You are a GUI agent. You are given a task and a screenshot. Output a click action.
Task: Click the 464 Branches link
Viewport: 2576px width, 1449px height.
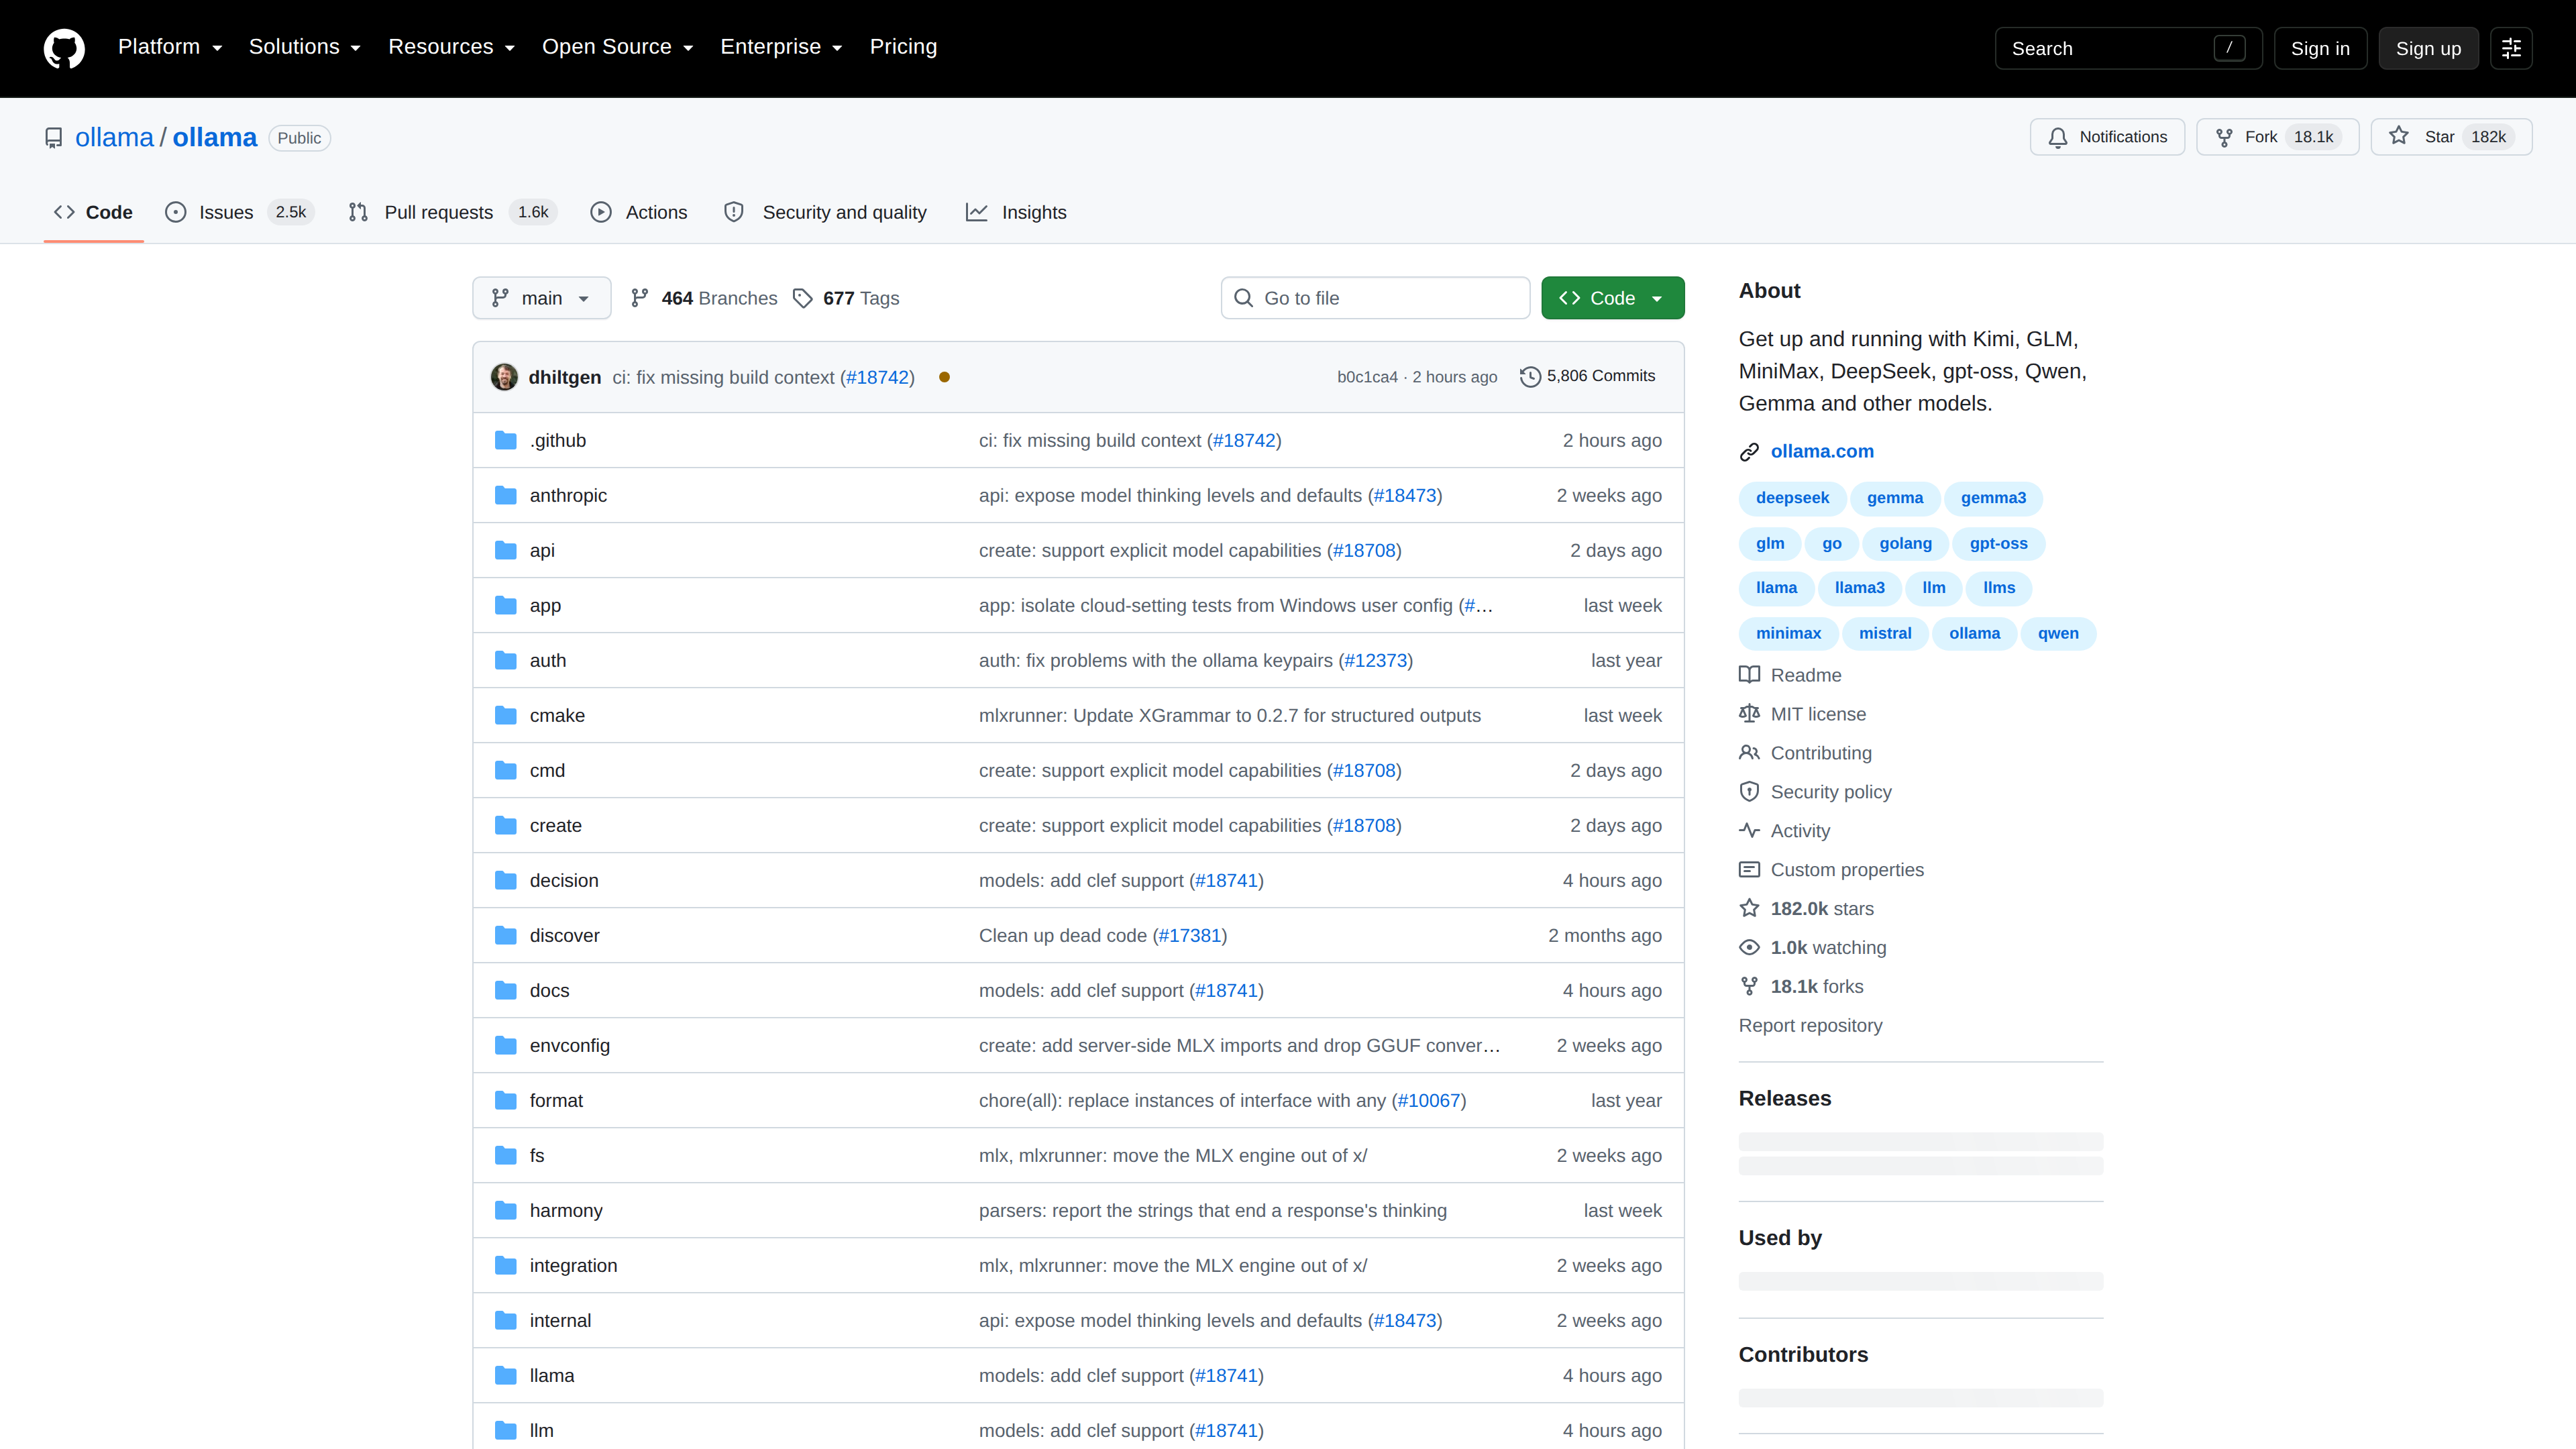(704, 298)
